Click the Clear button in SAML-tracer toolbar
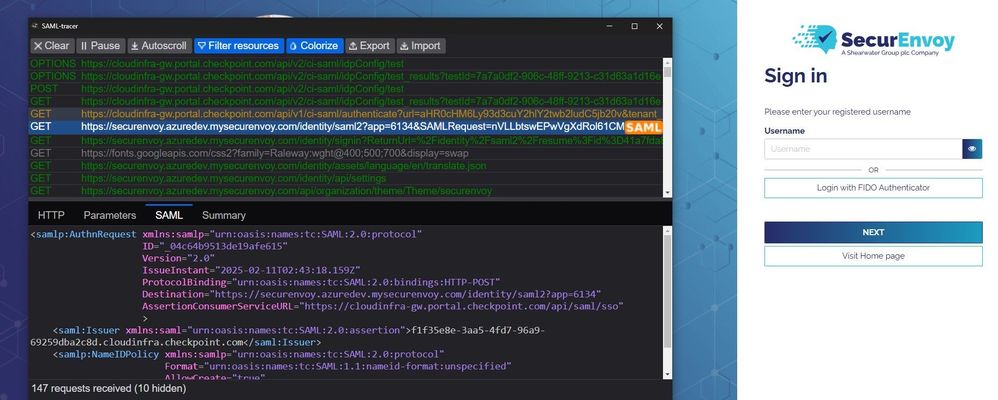 click(51, 46)
